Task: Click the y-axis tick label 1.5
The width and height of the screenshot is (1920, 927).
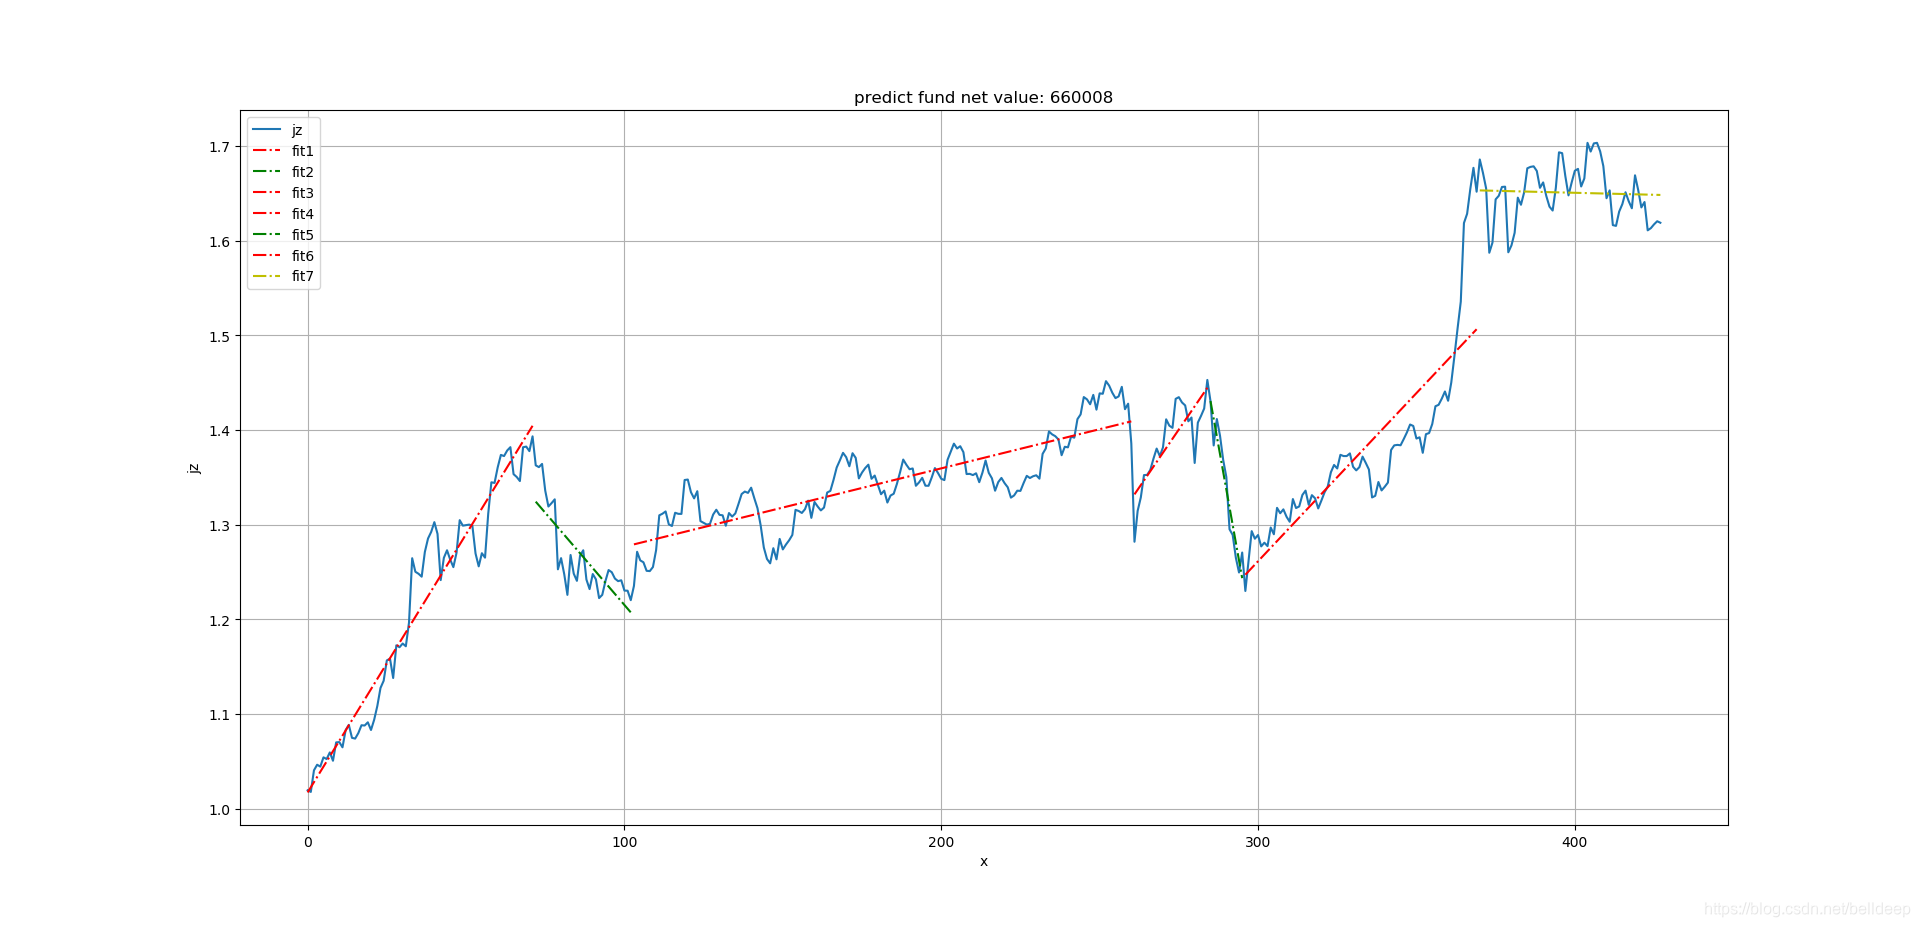Action: point(219,337)
